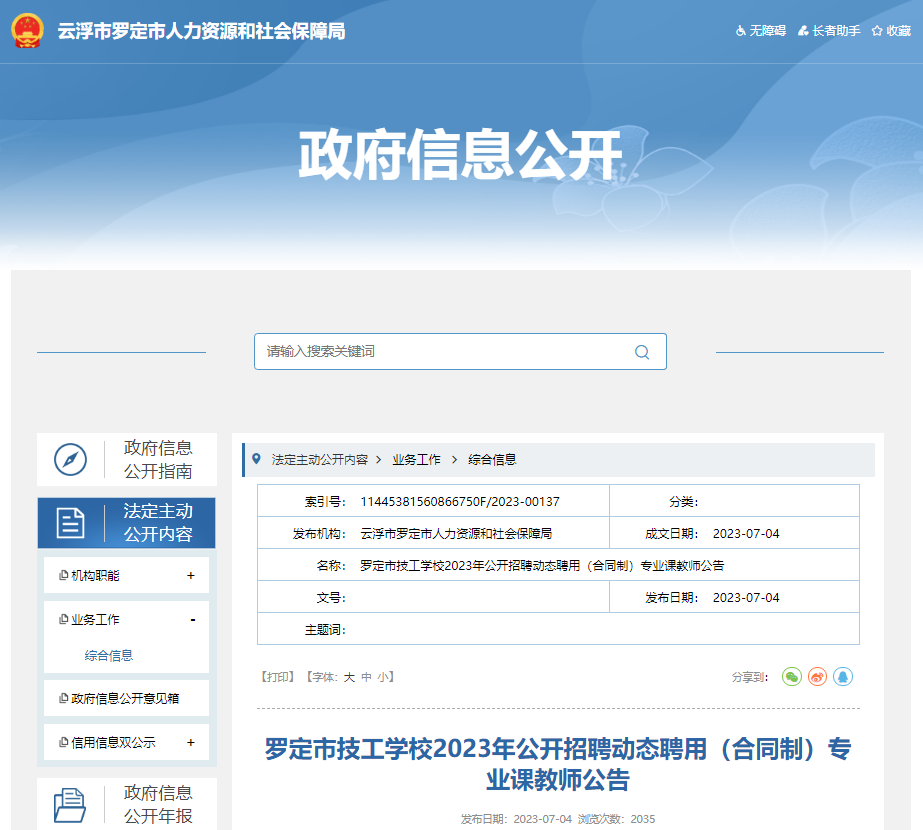Click the national emblem logo
The image size is (923, 830).
(x=28, y=30)
